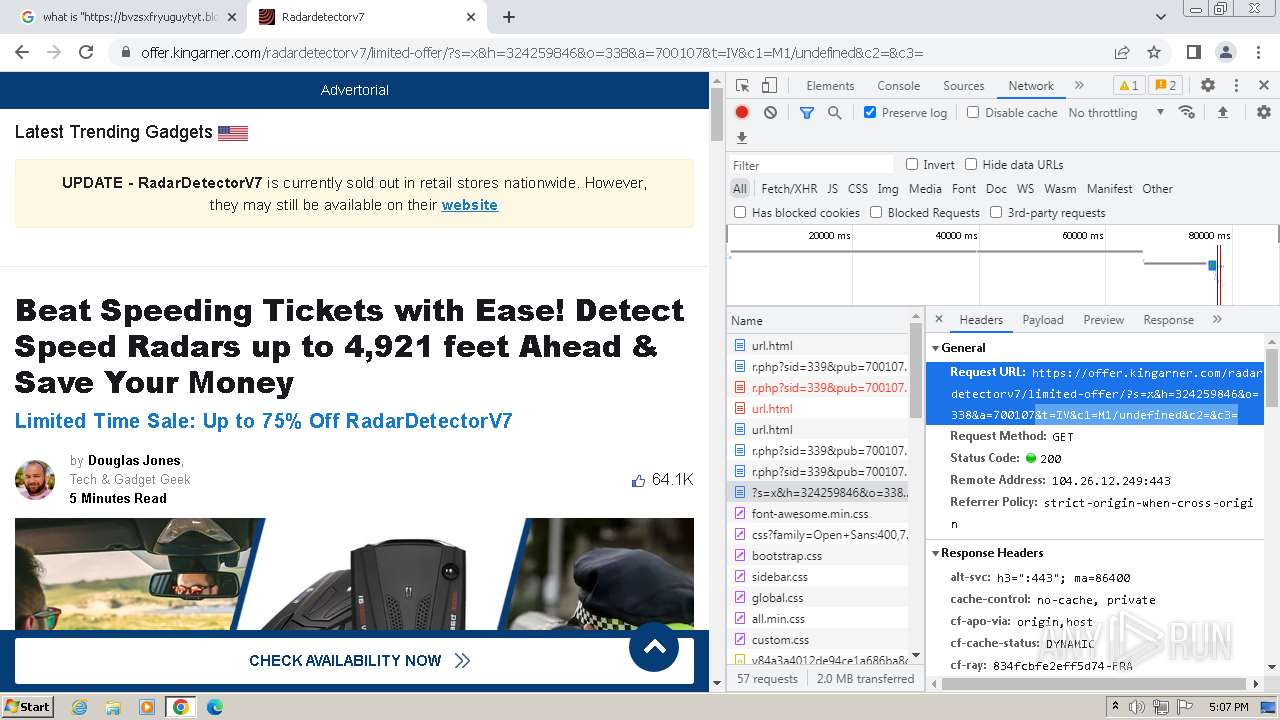Open the Preview tab
Image resolution: width=1280 pixels, height=720 pixels.
(x=1103, y=320)
